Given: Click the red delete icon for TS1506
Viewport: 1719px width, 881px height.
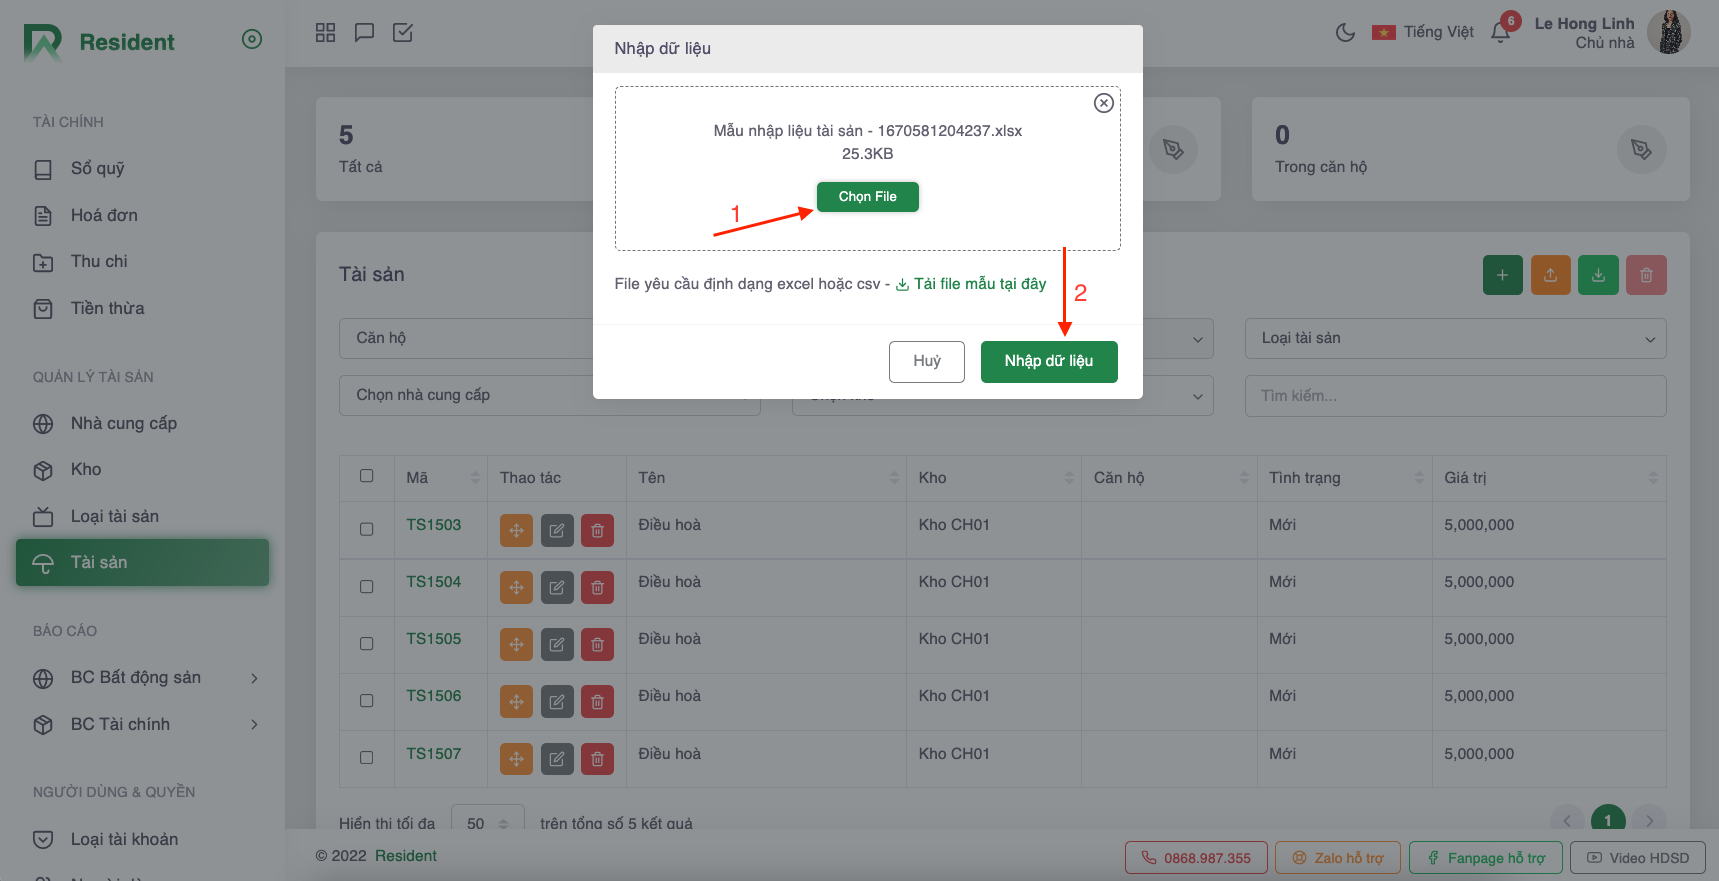Looking at the screenshot, I should coord(597,702).
